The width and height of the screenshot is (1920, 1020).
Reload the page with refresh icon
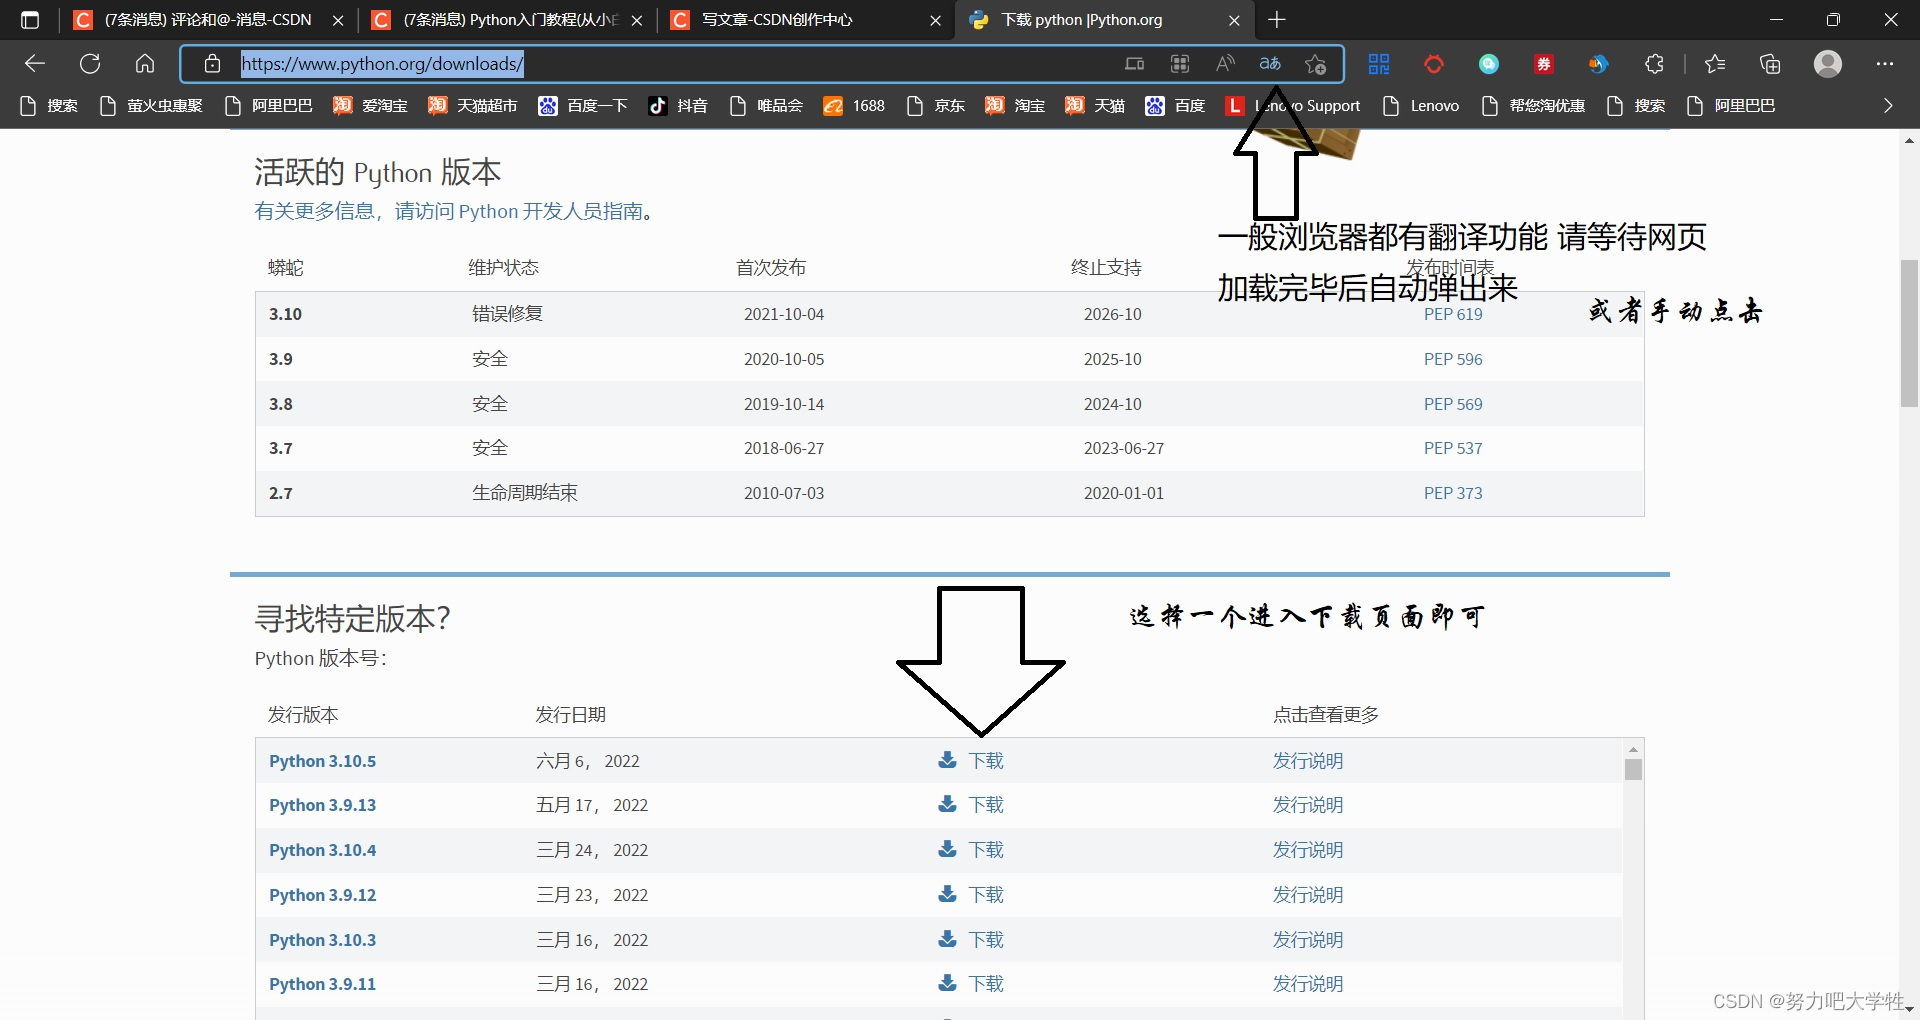90,64
